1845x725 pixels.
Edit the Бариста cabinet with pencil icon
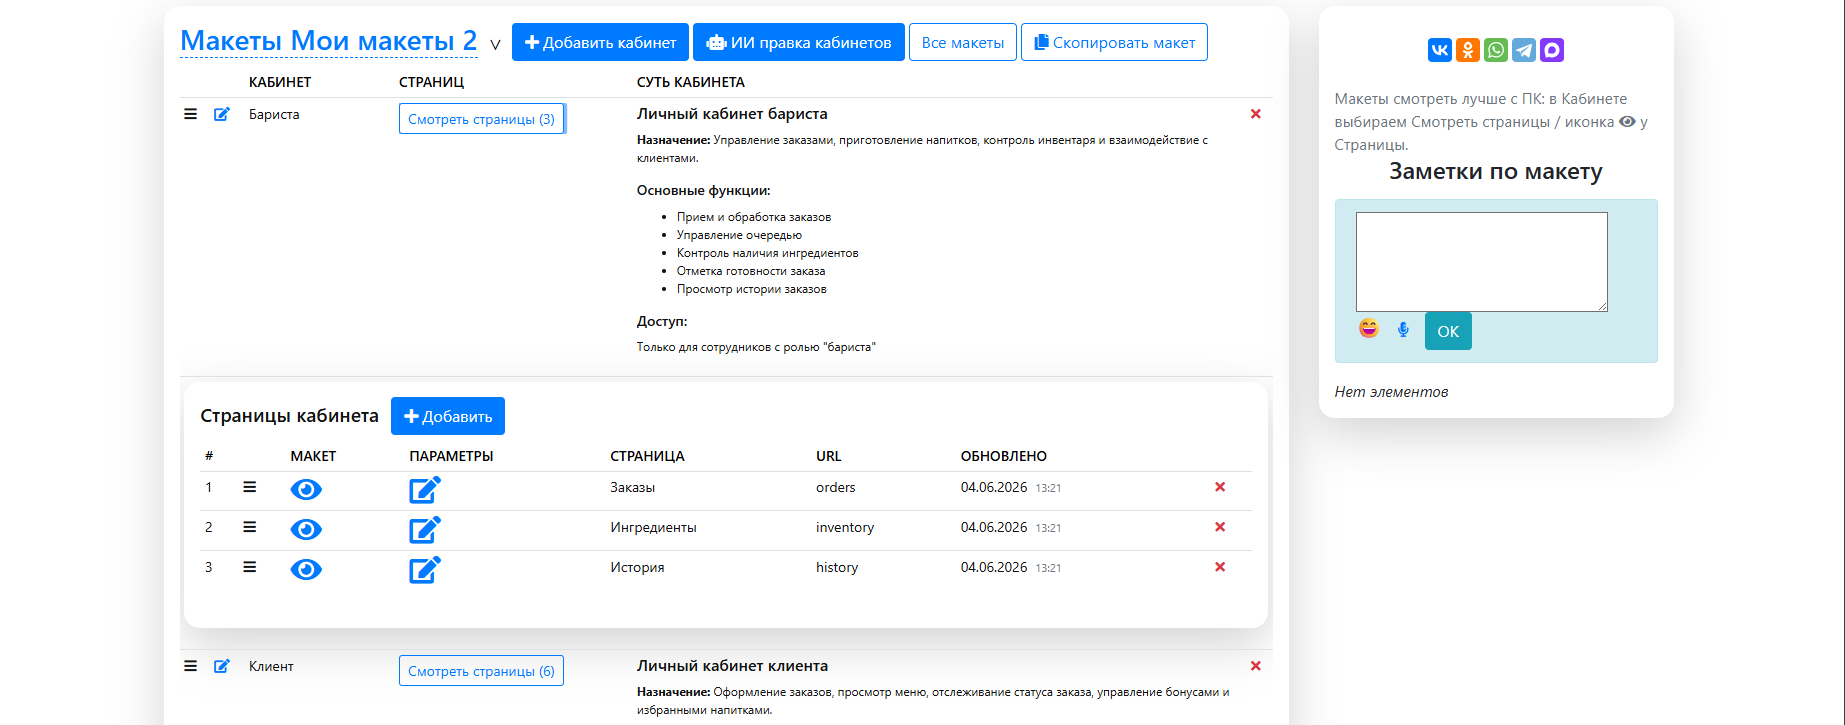tap(222, 114)
